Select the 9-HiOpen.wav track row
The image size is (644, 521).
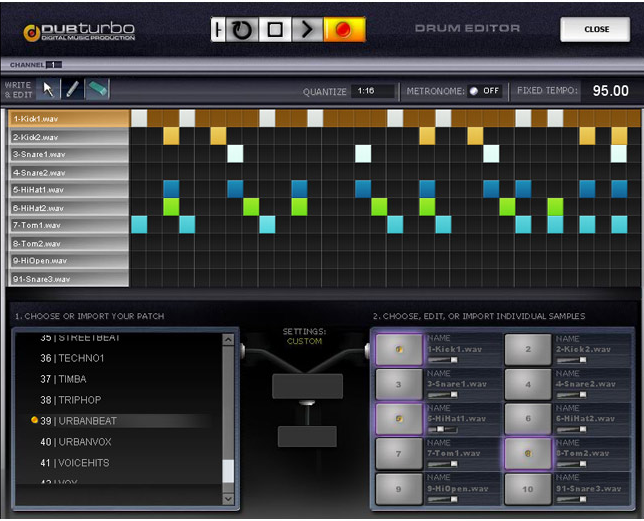69,261
